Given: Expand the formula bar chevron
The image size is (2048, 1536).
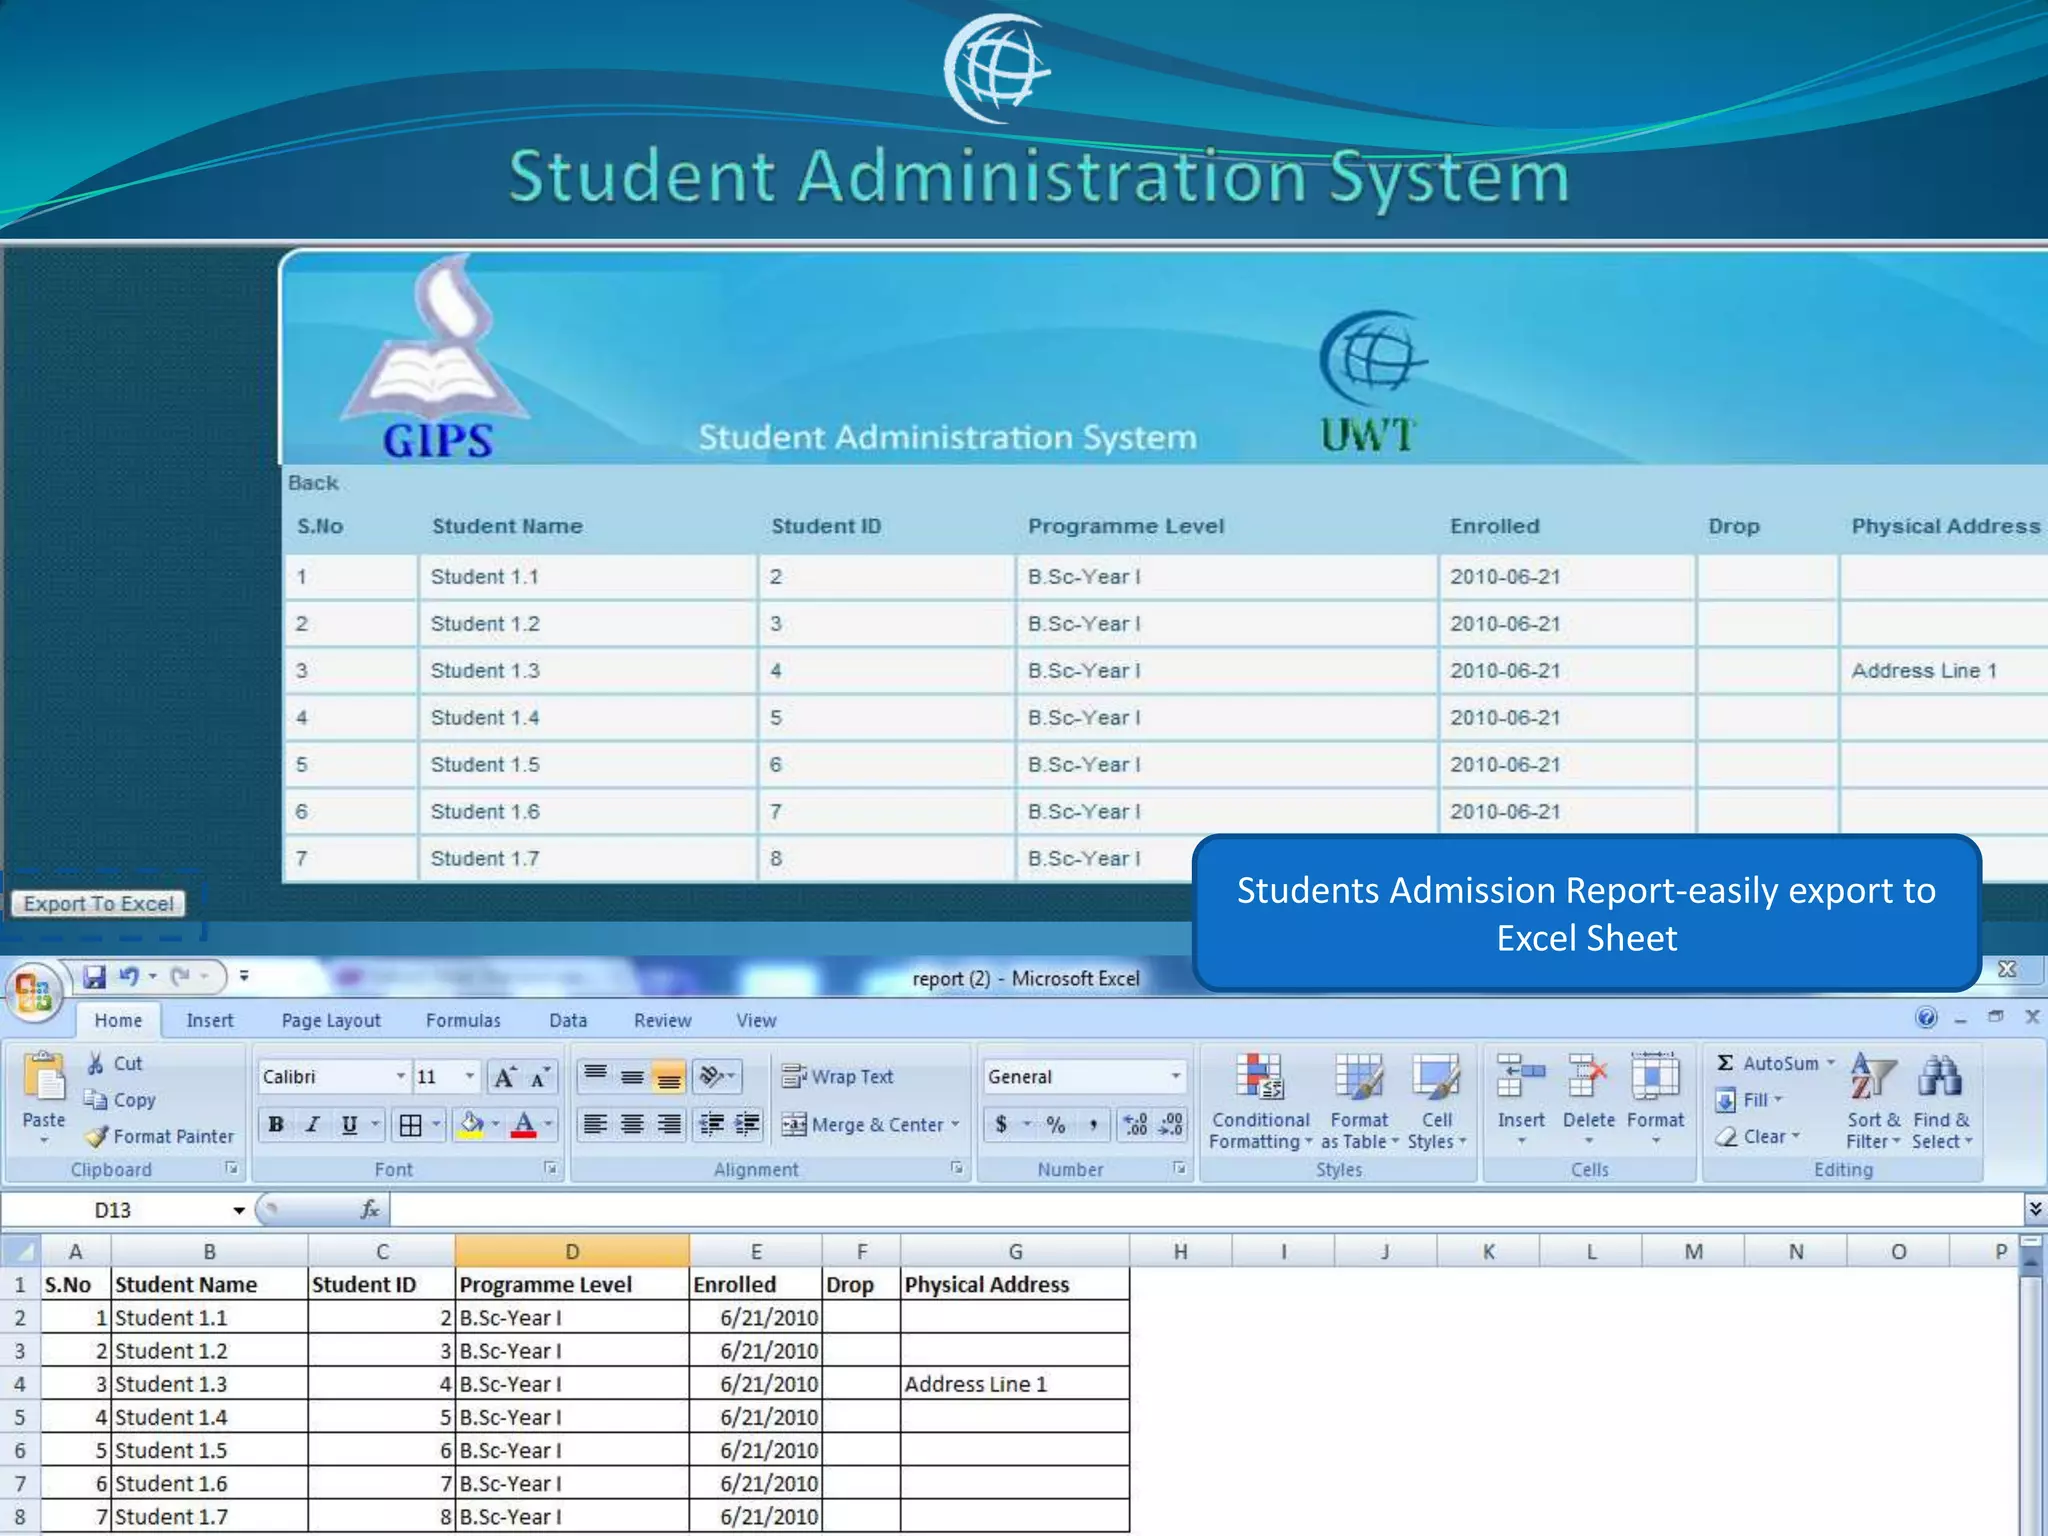Looking at the screenshot, I should [x=2034, y=1210].
